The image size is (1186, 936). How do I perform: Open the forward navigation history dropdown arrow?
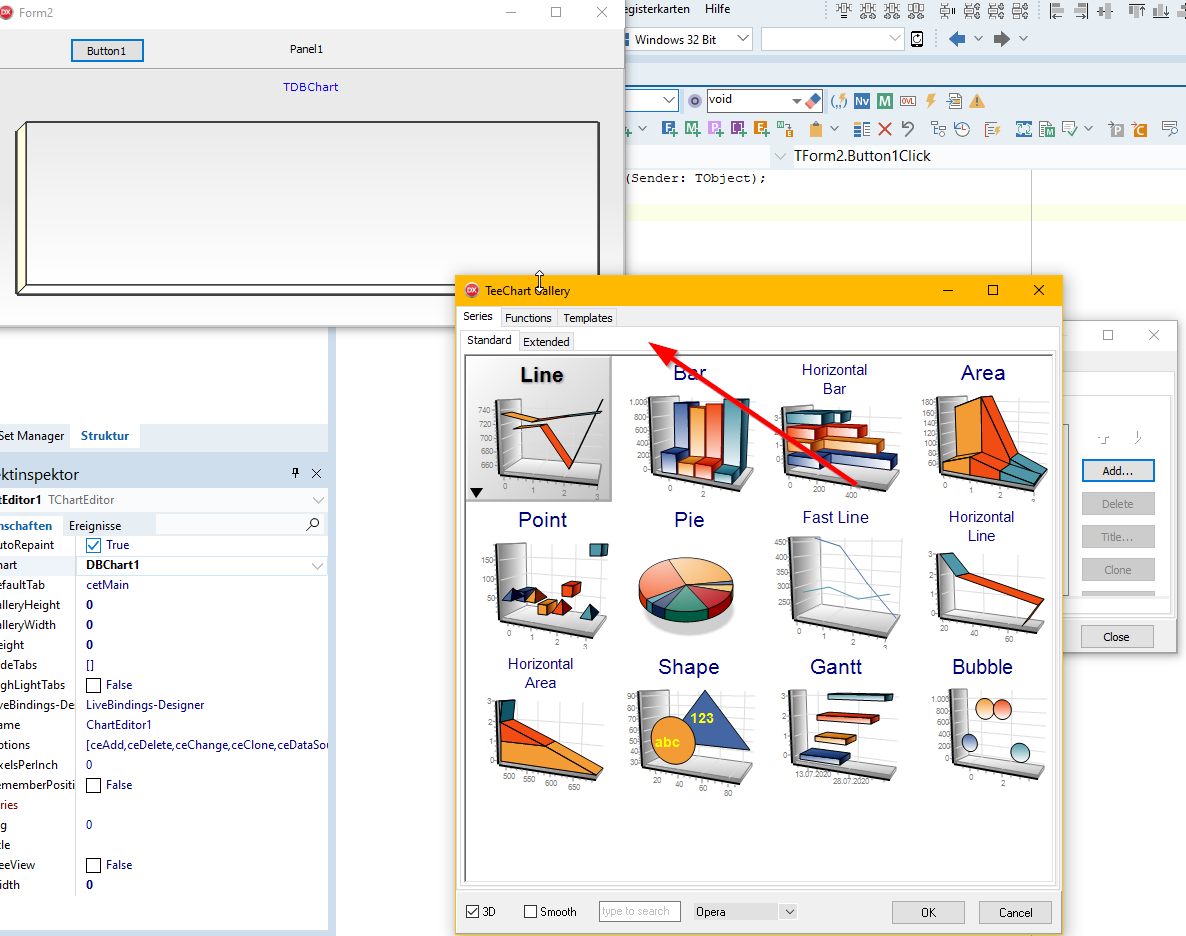coord(1023,39)
